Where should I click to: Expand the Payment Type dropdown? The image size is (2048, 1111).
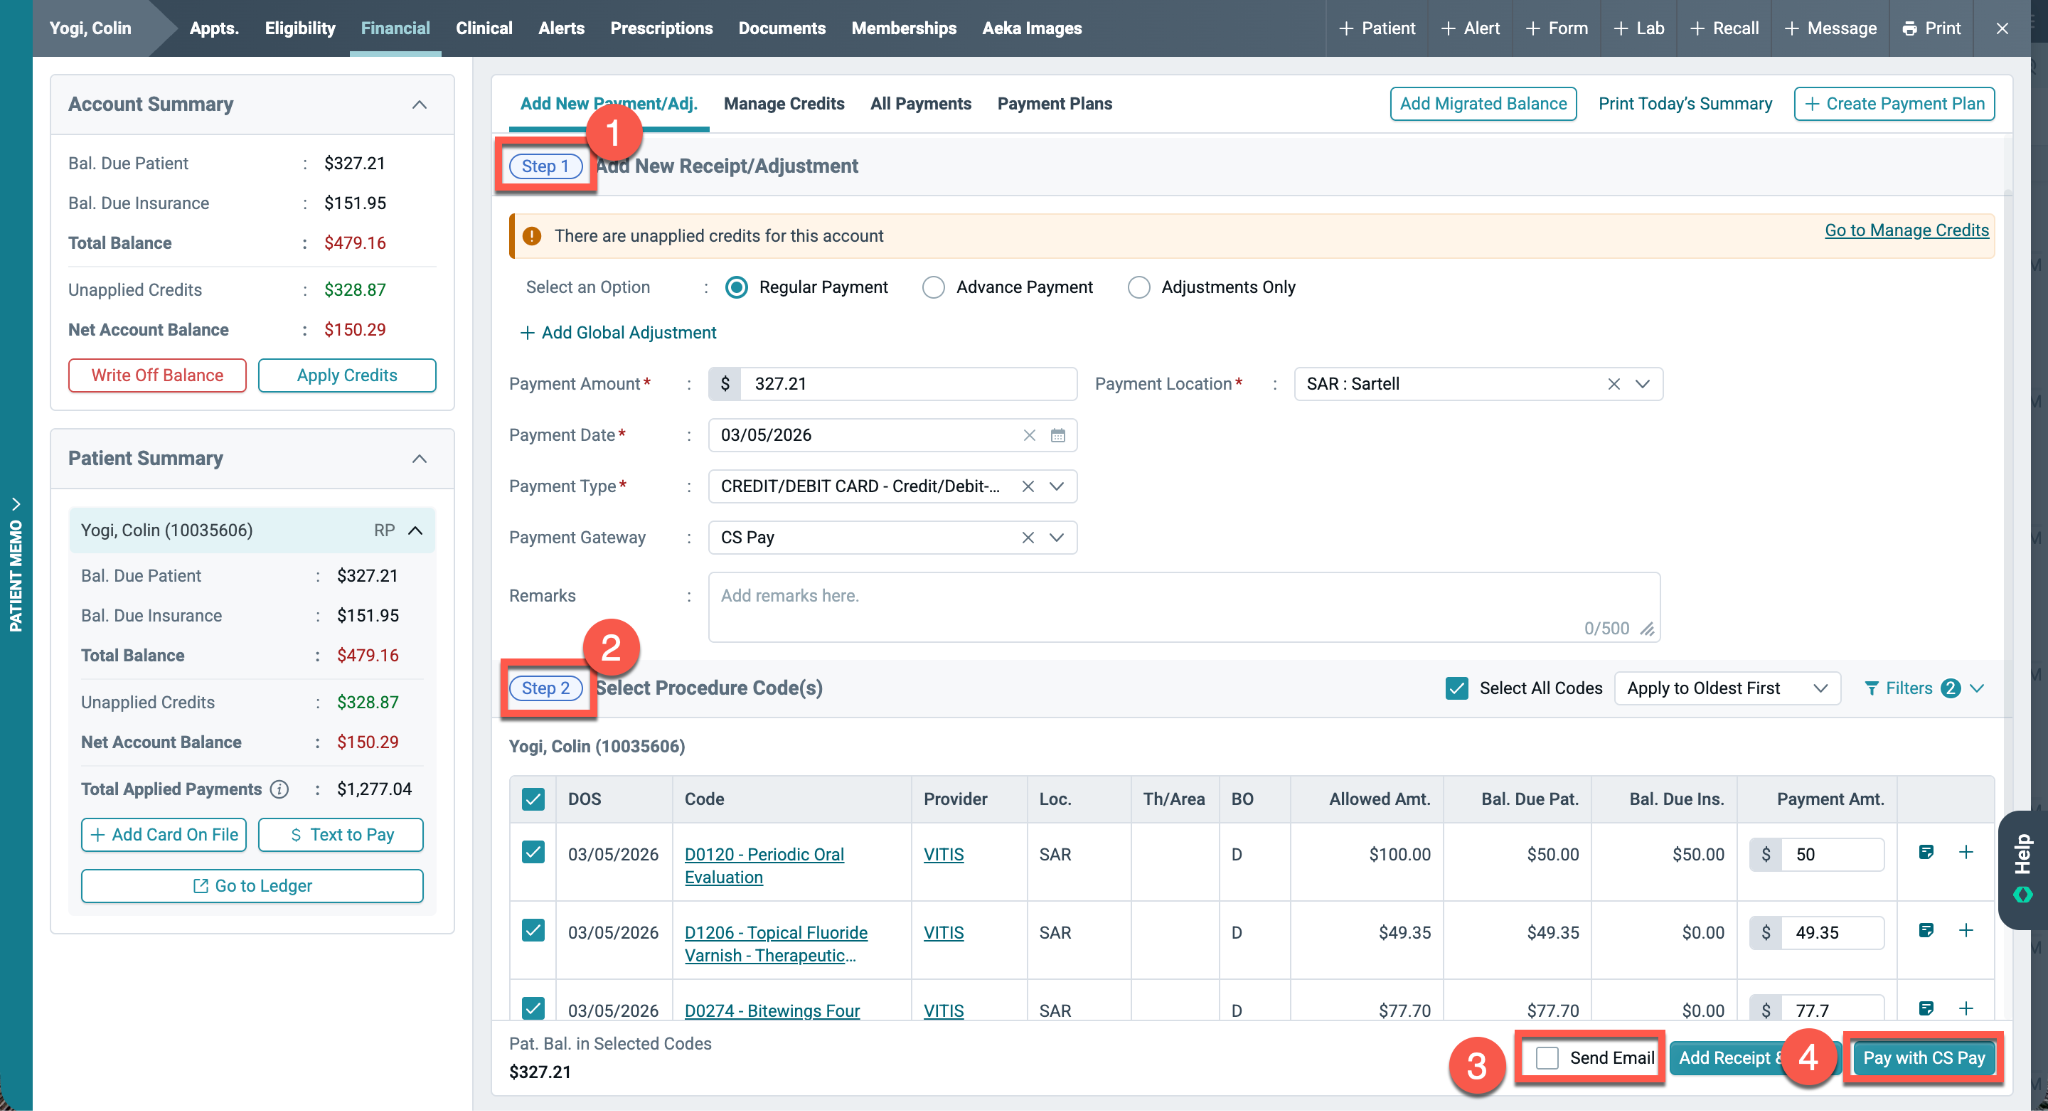click(1057, 486)
